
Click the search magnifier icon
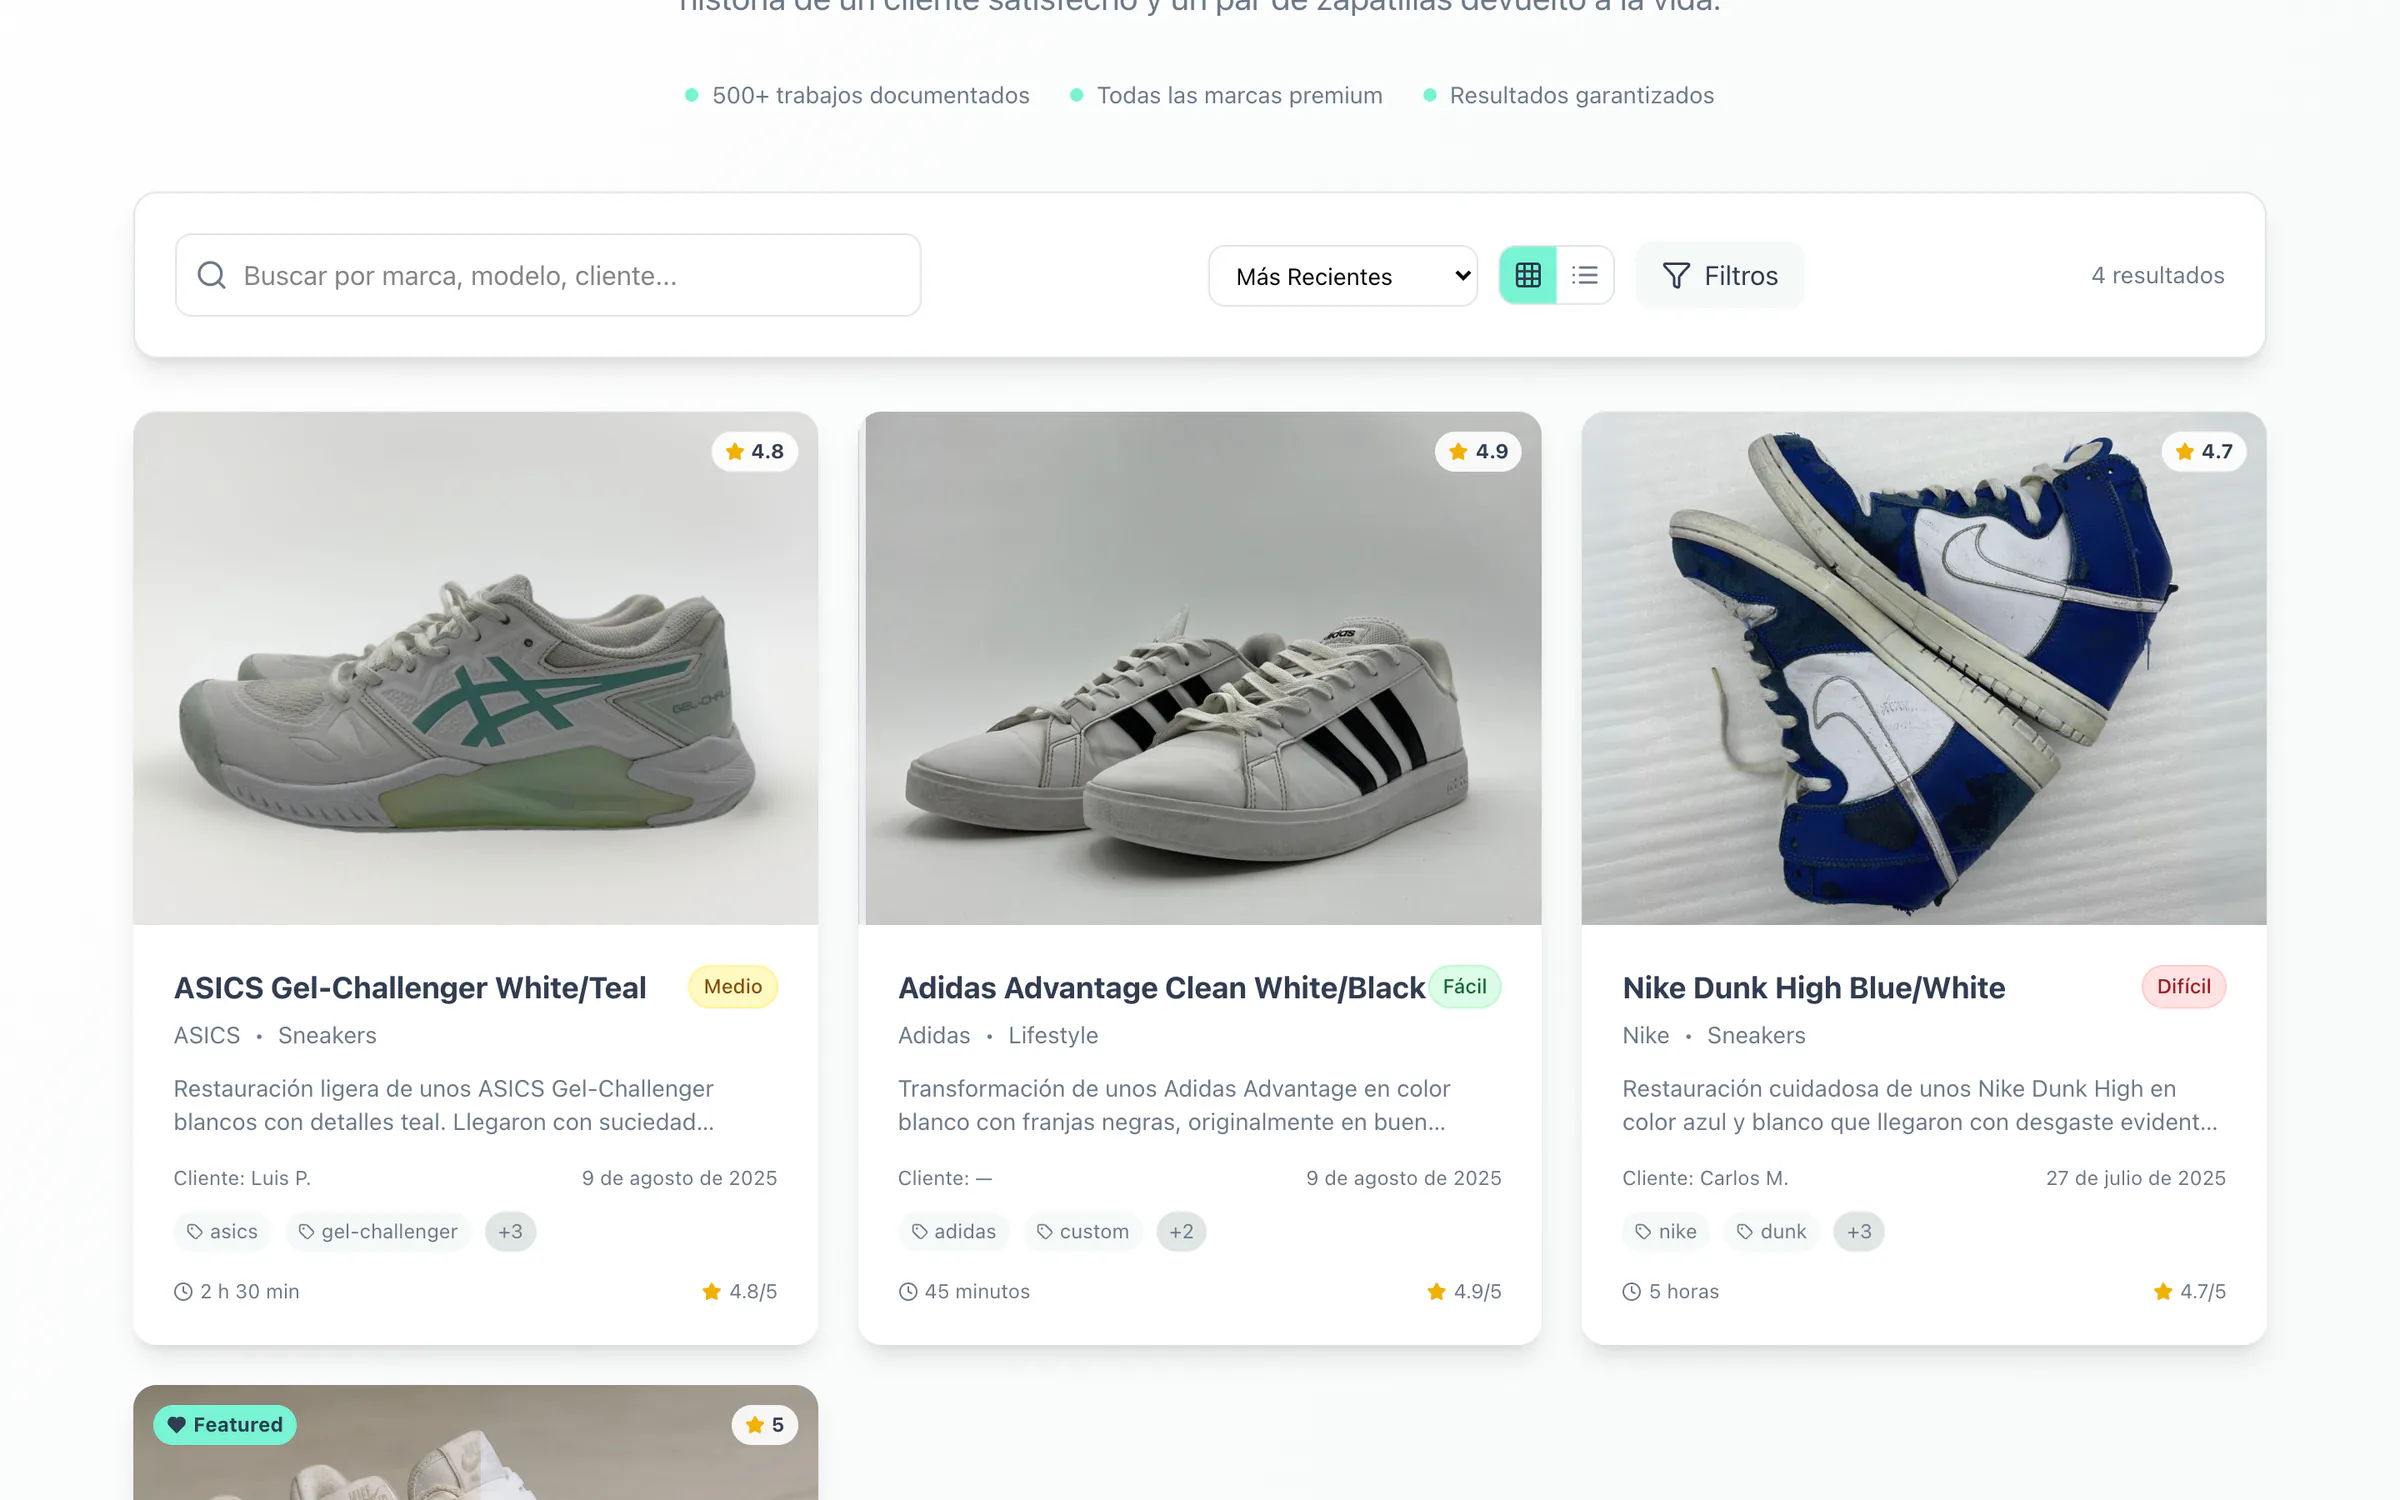pos(211,275)
